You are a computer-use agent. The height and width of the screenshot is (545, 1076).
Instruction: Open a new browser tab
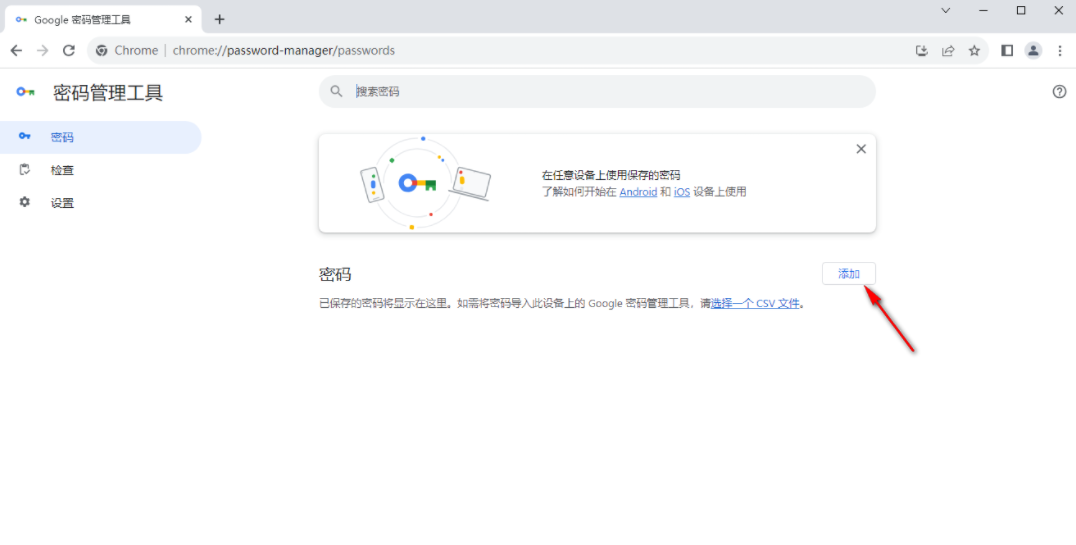[220, 19]
